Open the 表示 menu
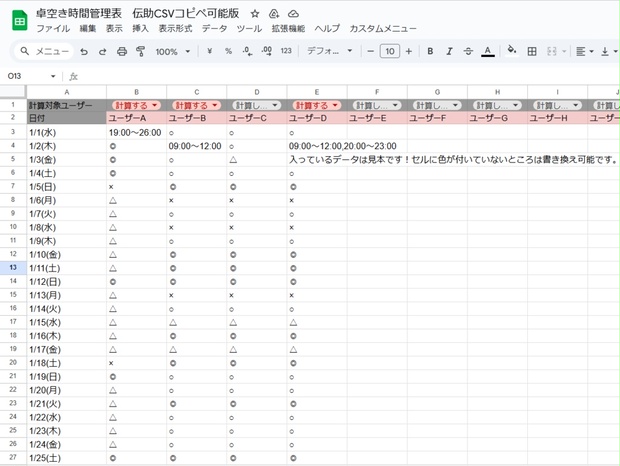This screenshot has height=466, width=620. 114,28
